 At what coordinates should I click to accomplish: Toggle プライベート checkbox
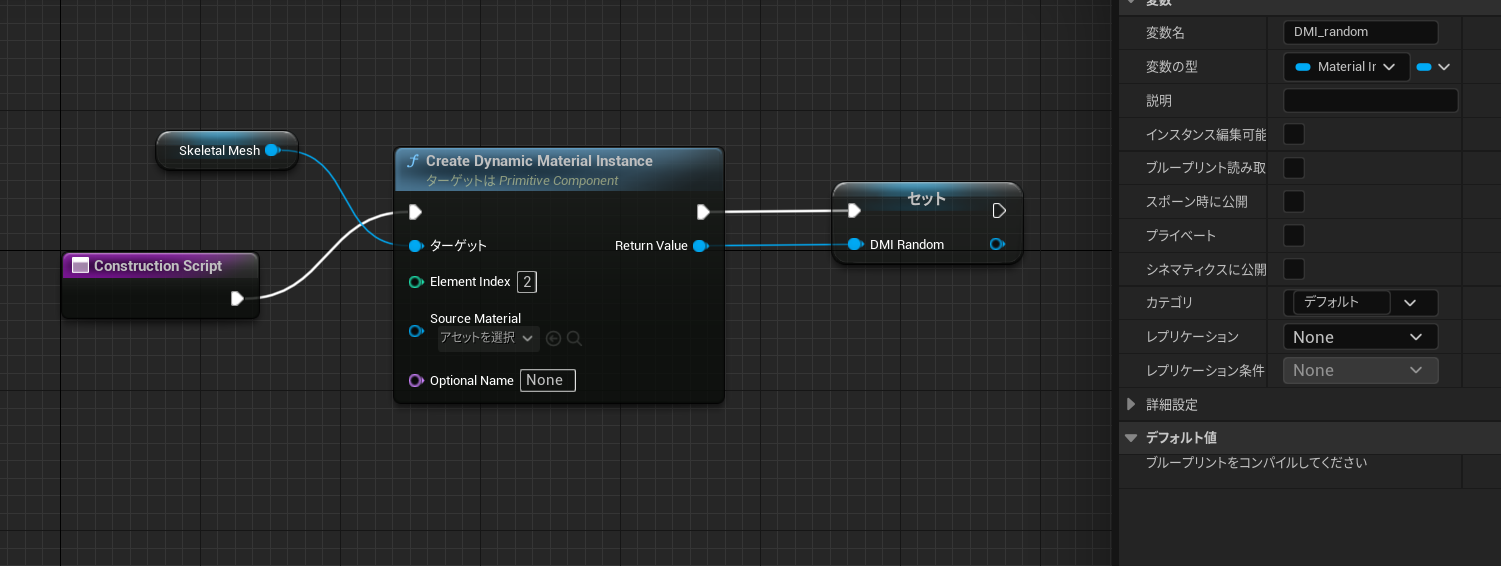coord(1293,236)
